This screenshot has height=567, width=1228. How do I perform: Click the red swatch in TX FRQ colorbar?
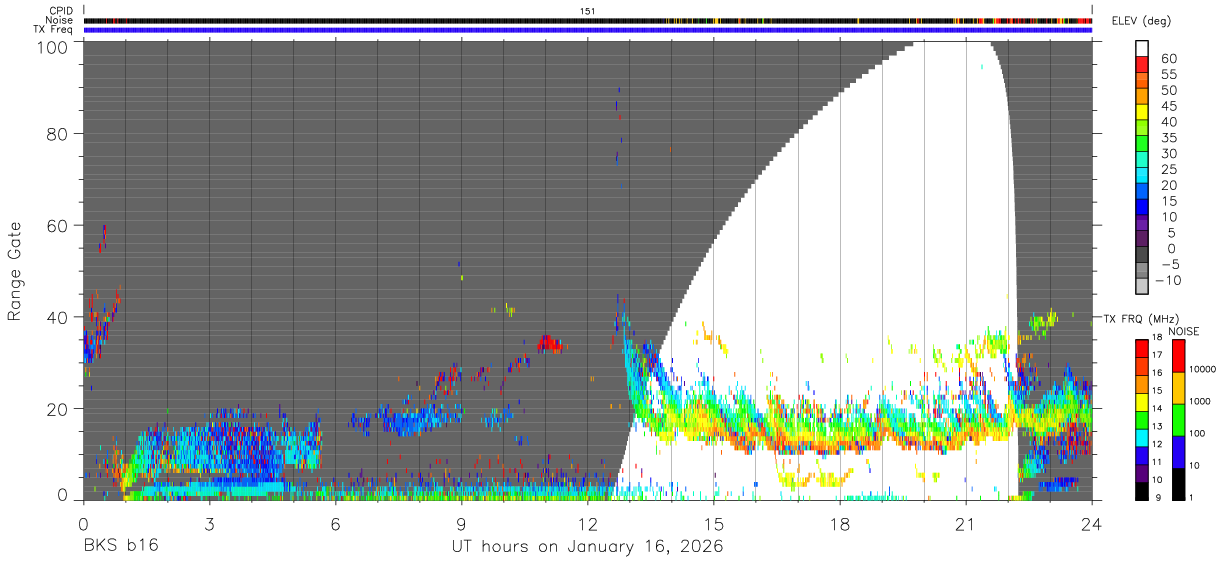(1142, 347)
